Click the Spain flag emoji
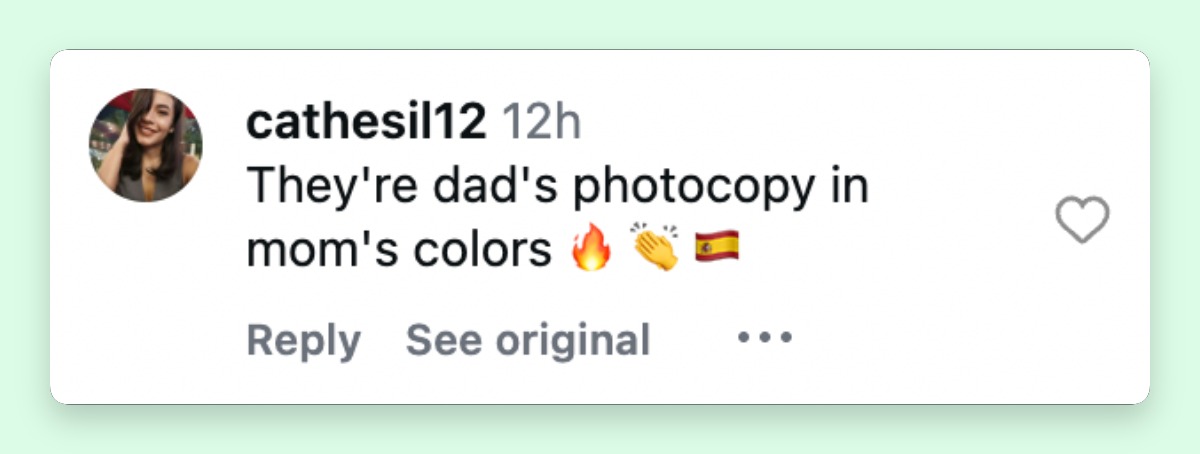 pos(717,245)
